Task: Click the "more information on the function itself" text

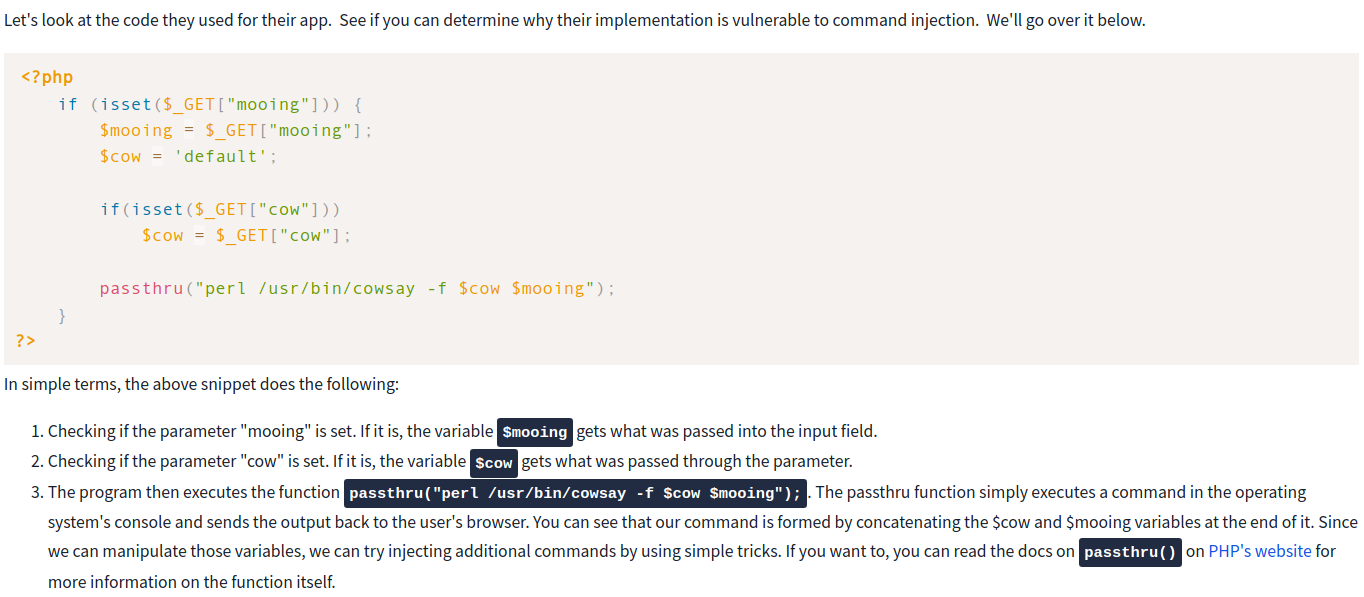Action: [191, 581]
